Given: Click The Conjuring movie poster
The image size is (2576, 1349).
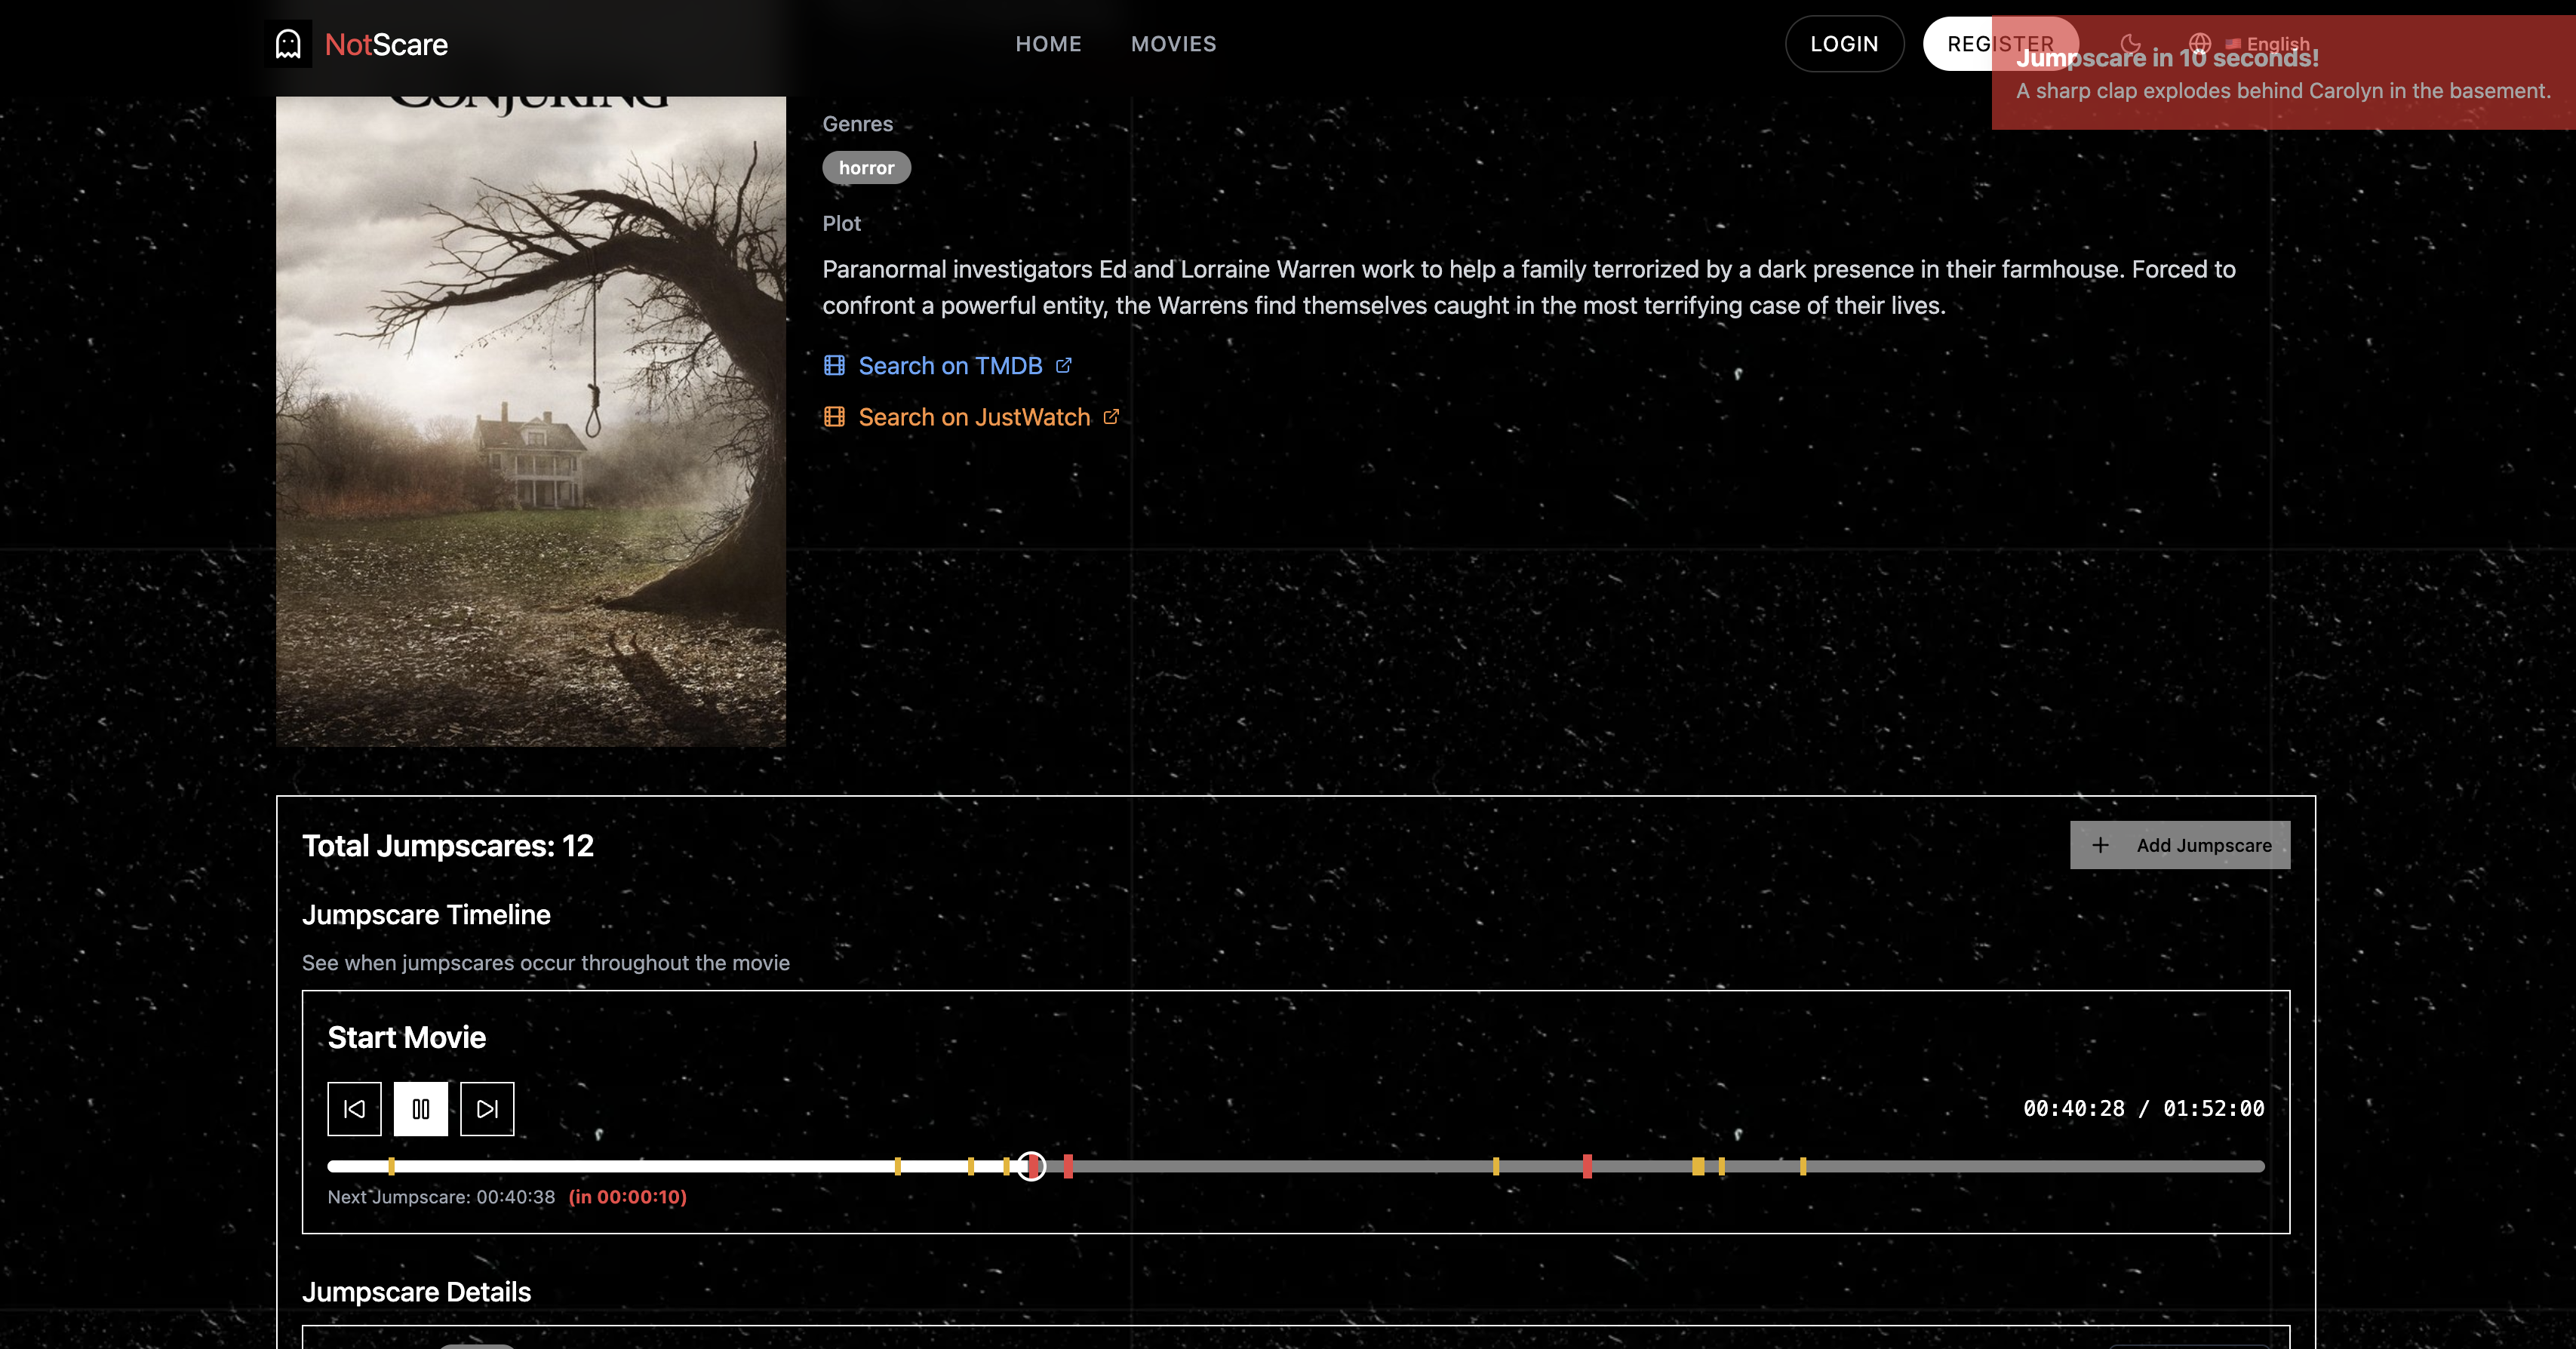Looking at the screenshot, I should [x=531, y=421].
